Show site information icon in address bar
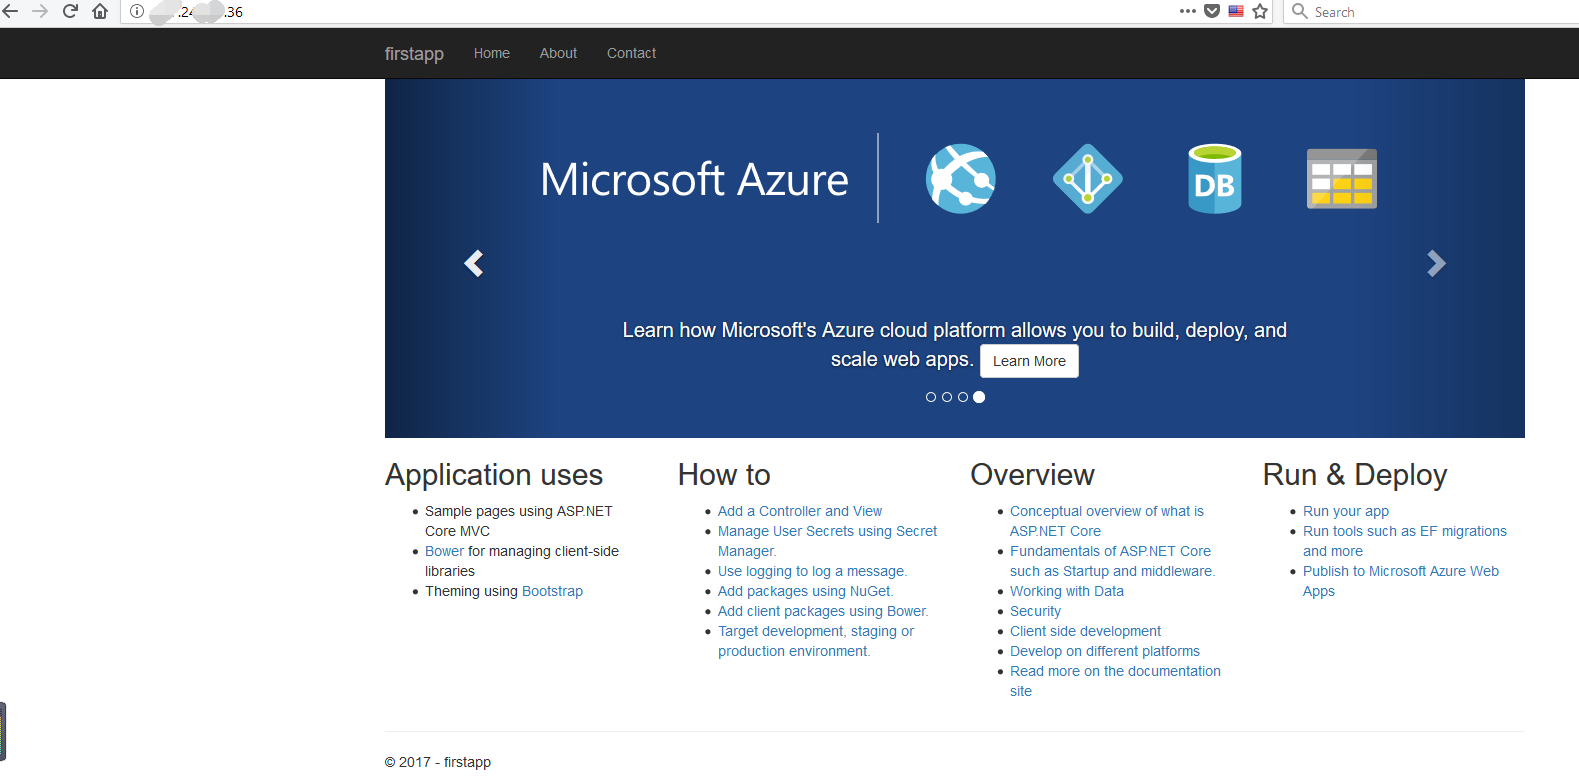 pos(137,11)
